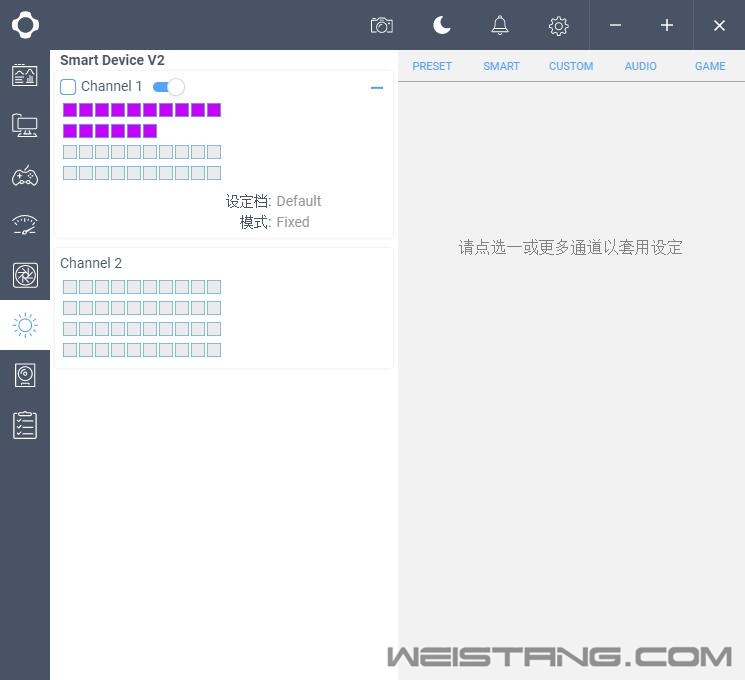The height and width of the screenshot is (680, 745).
Task: Open the monitoring dashboard from the sidebar
Action: click(x=25, y=75)
